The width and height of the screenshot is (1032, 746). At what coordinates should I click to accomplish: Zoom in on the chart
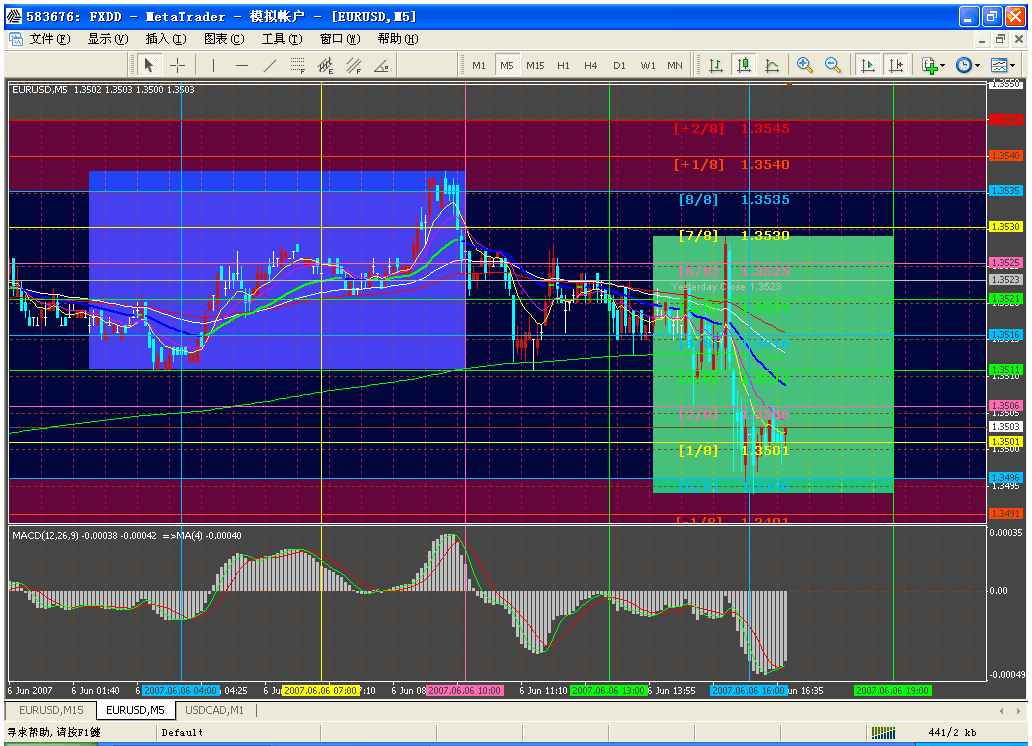pos(804,65)
